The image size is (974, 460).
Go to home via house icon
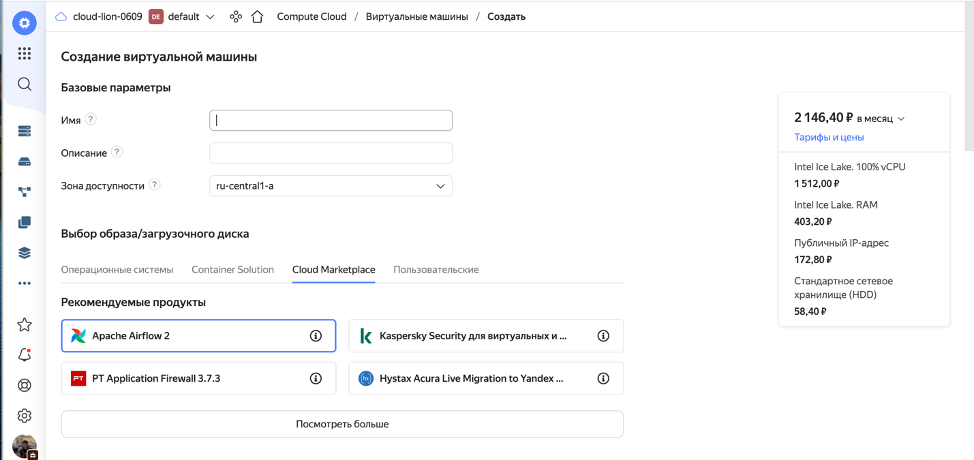pos(257,17)
